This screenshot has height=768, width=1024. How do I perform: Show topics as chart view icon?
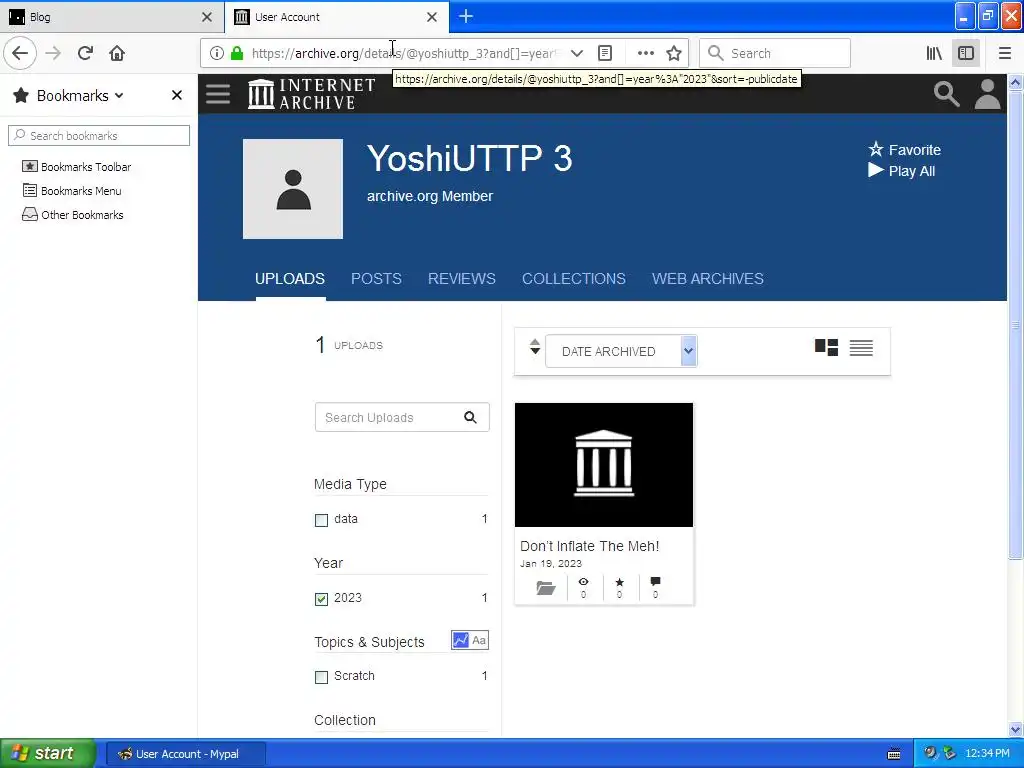tap(460, 640)
